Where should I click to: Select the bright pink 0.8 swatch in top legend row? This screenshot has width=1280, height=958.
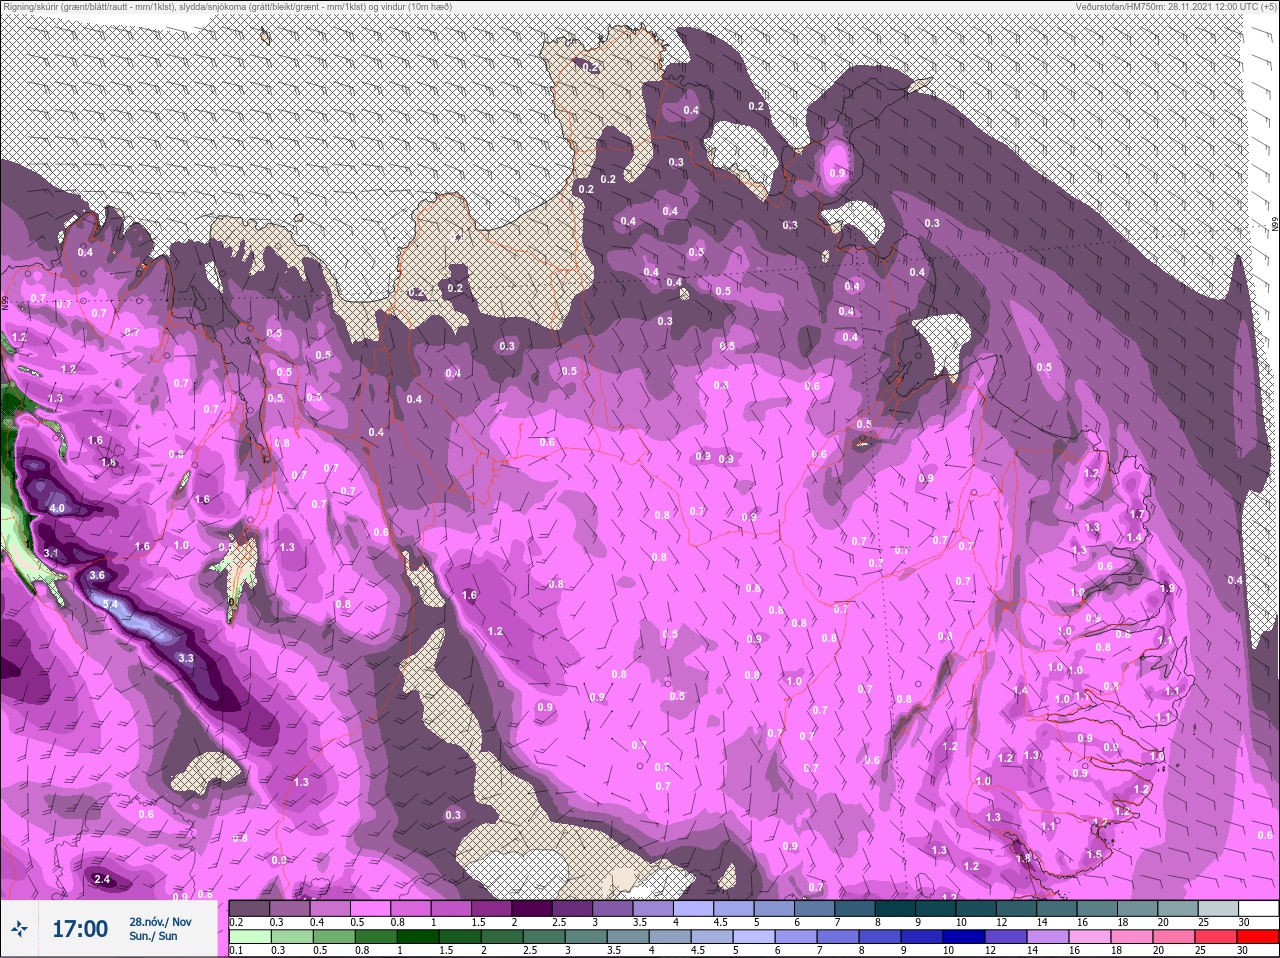coord(412,908)
